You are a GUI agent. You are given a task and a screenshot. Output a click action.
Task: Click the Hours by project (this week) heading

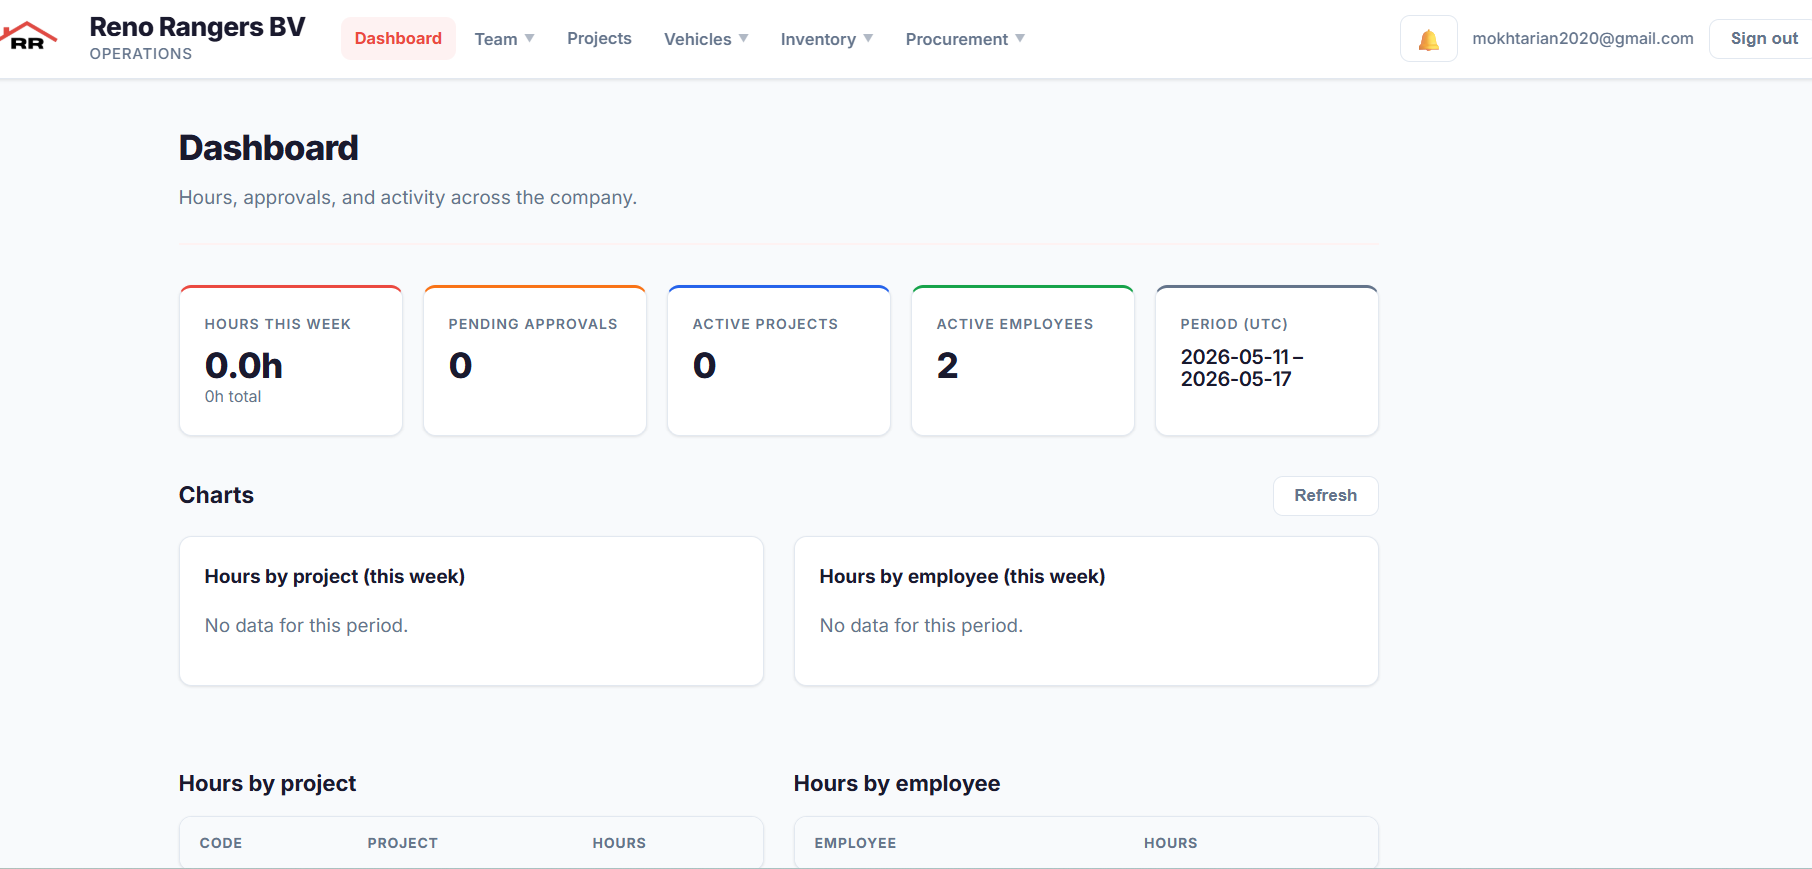pyautogui.click(x=335, y=577)
